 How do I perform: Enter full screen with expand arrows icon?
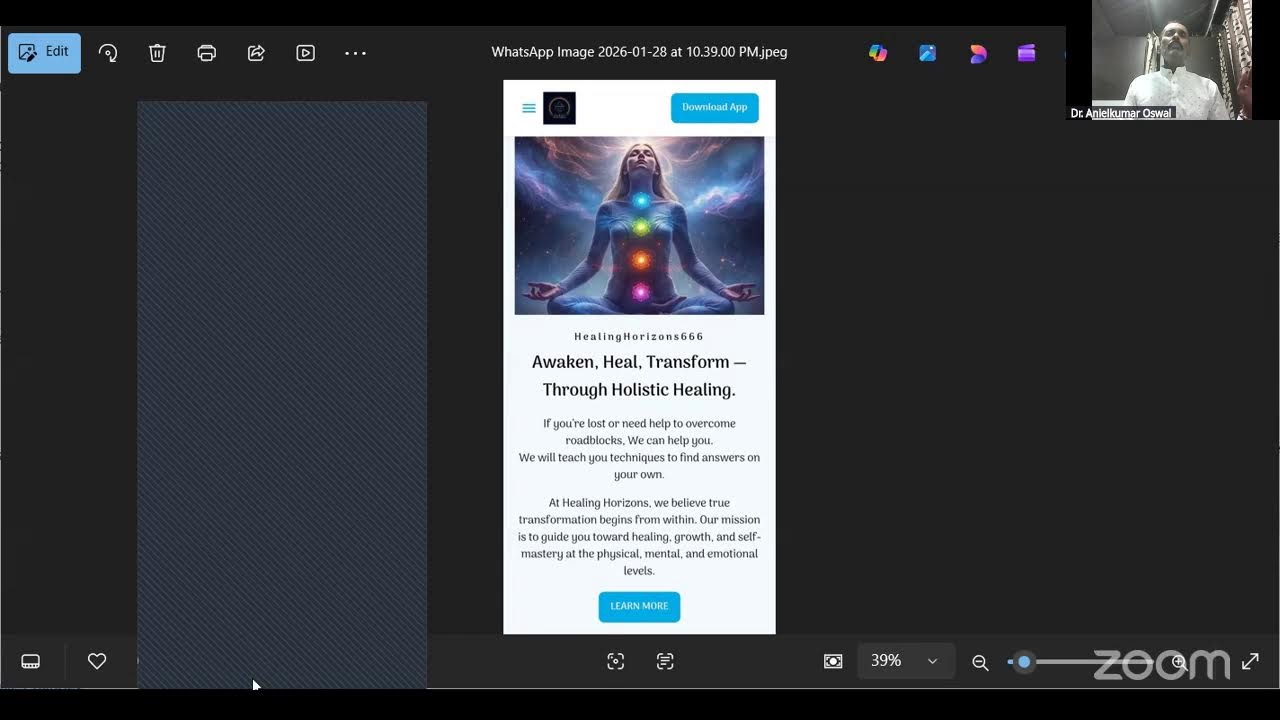[1250, 661]
